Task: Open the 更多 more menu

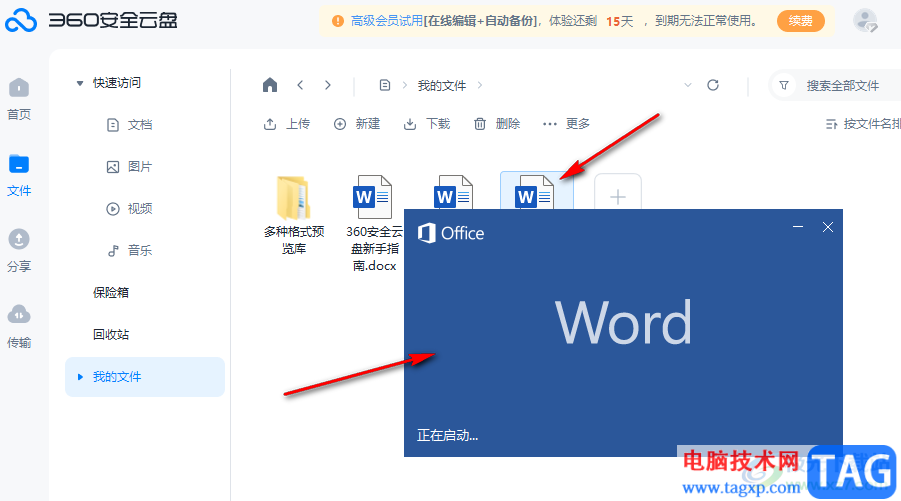Action: tap(567, 124)
